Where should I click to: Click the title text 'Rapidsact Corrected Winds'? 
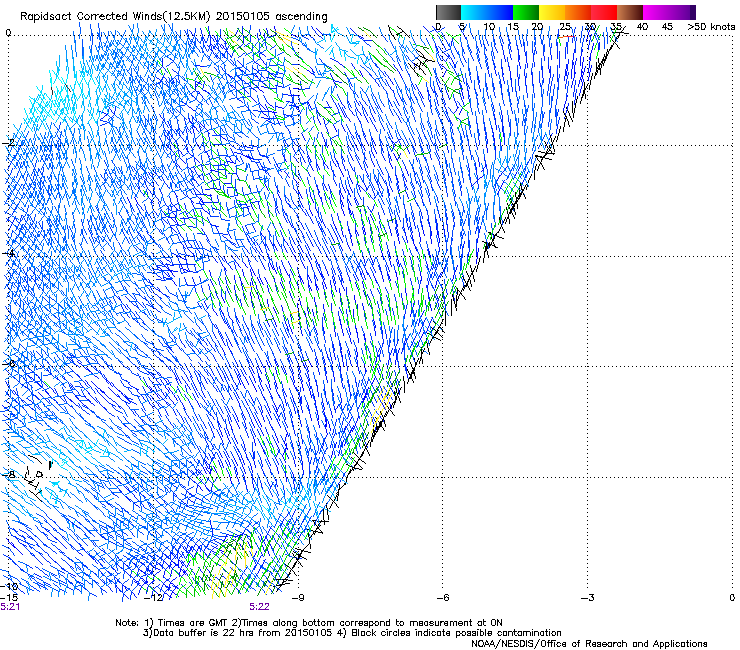pos(93,17)
